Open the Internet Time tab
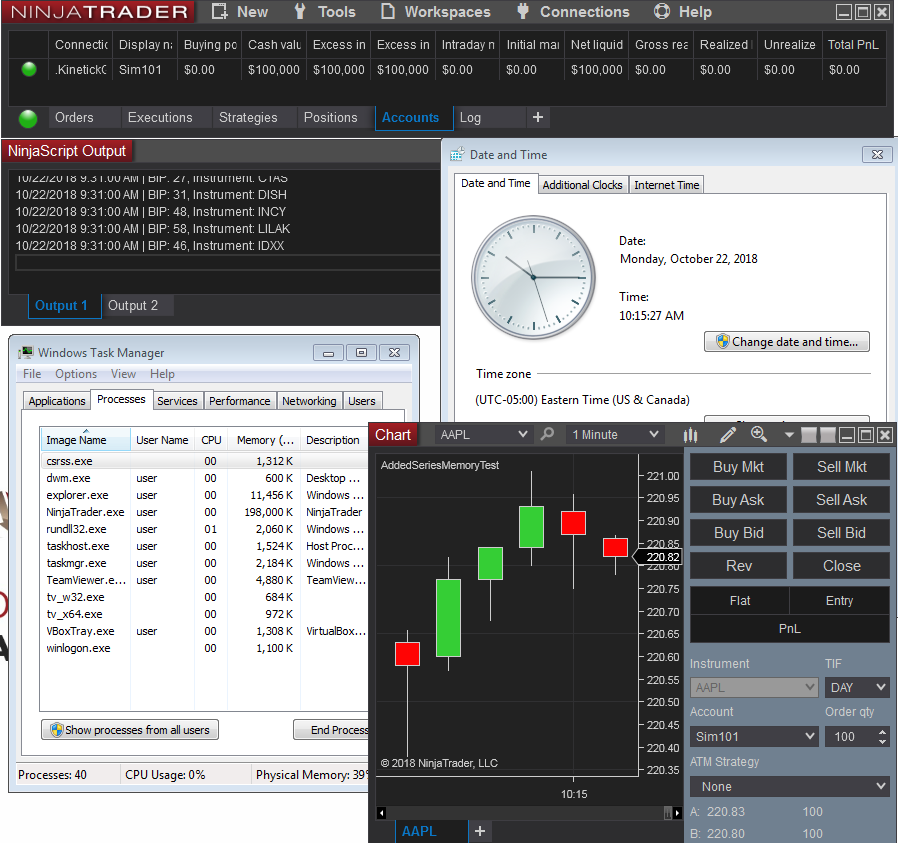The height and width of the screenshot is (843, 898). (667, 185)
